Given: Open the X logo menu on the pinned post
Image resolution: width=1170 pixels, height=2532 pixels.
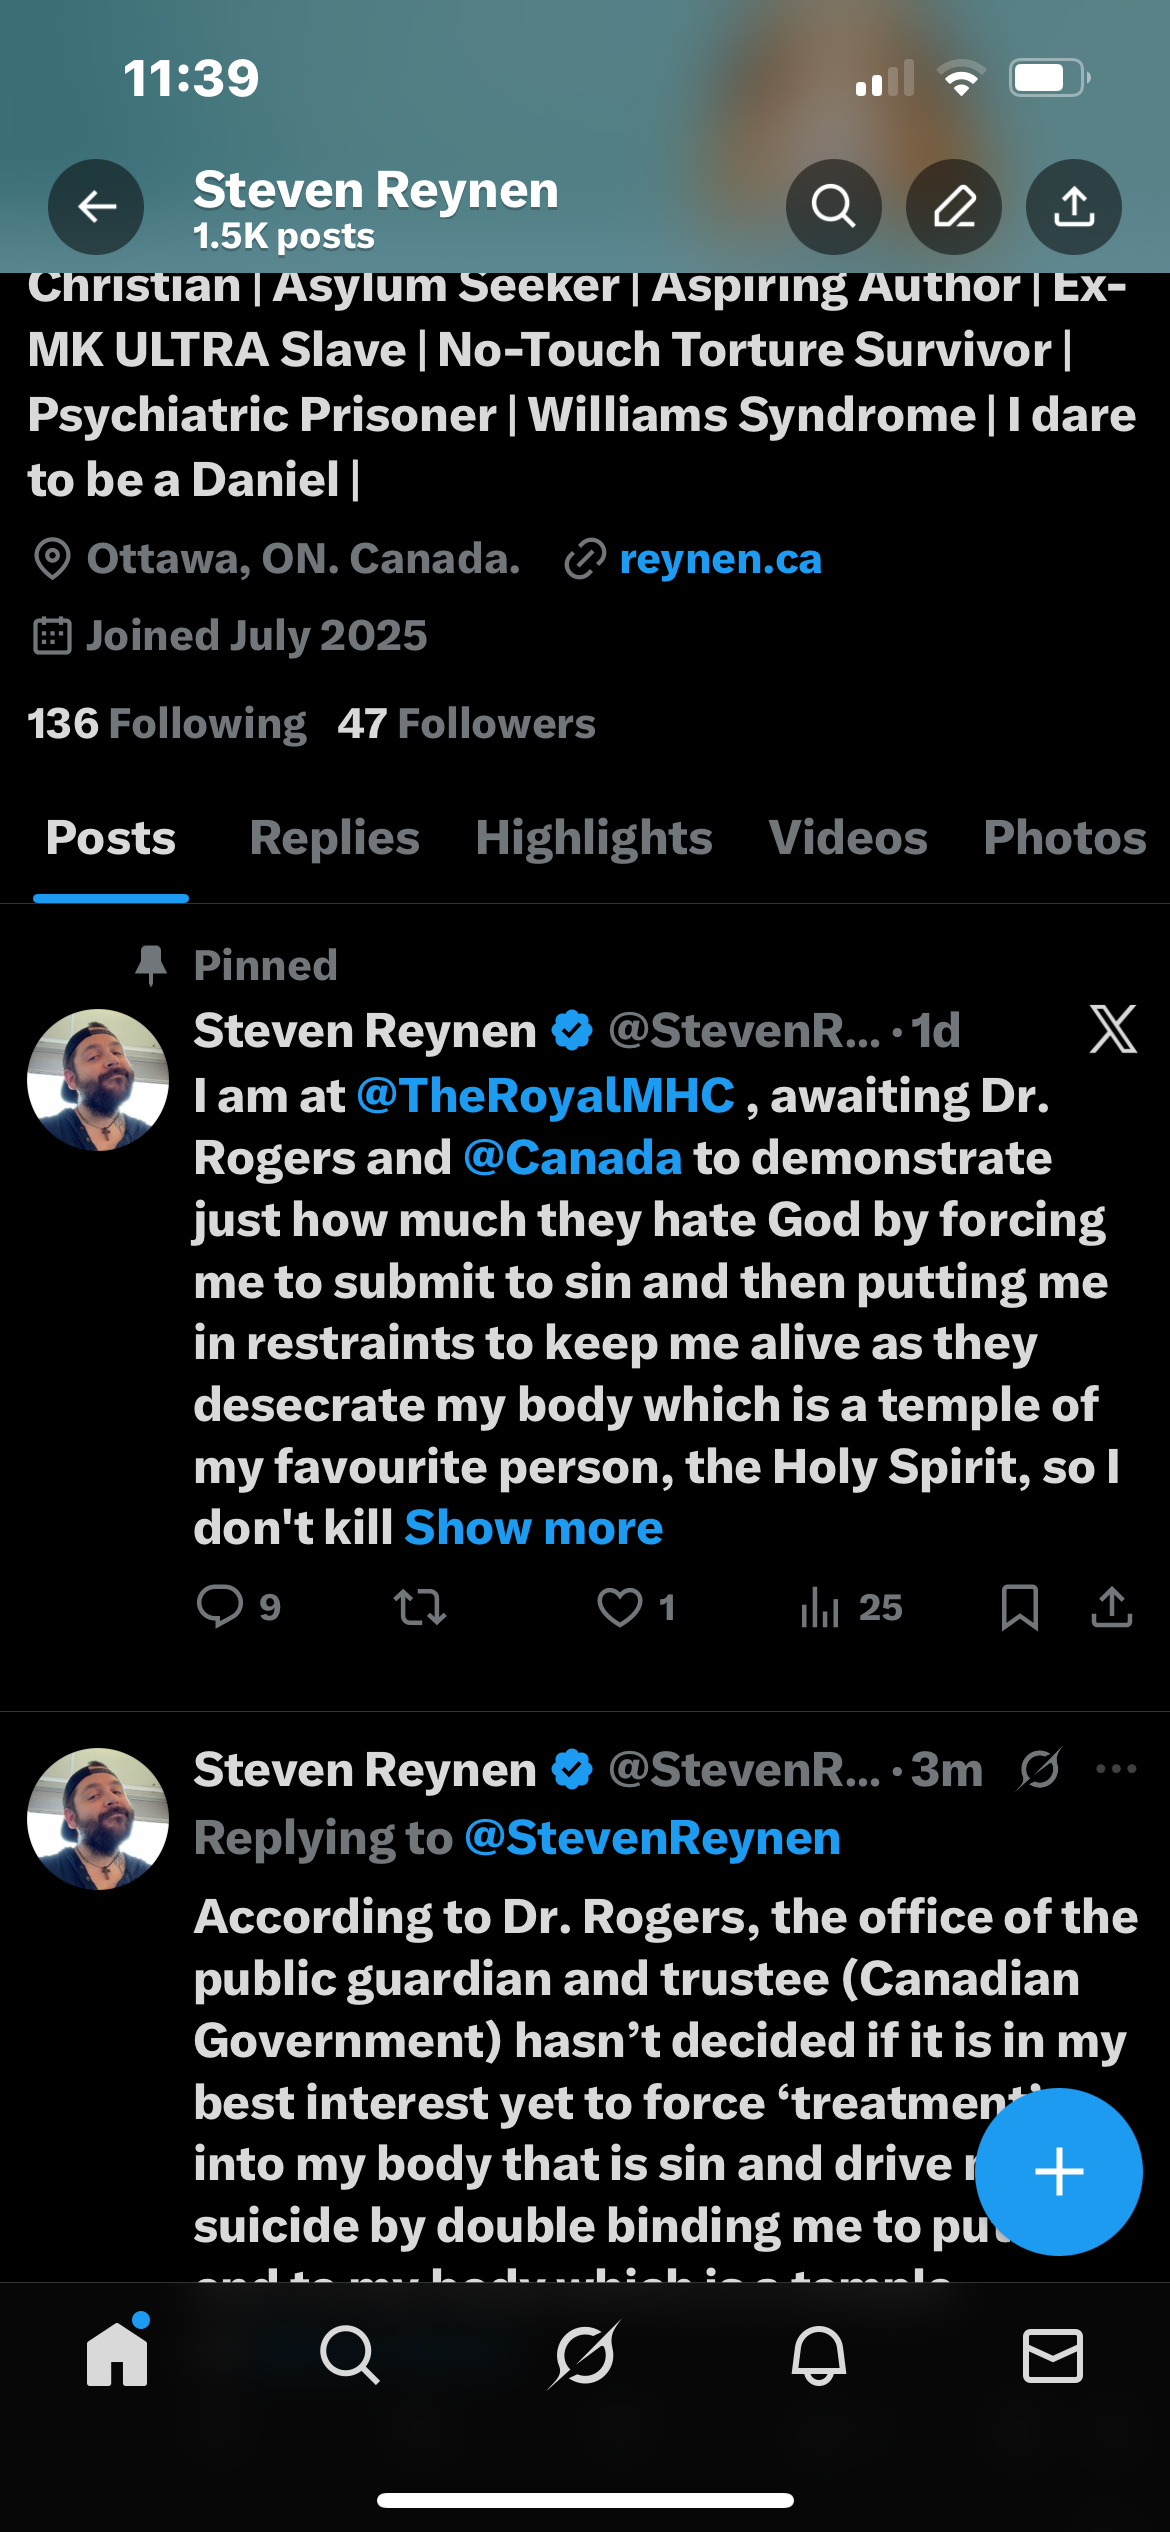Looking at the screenshot, I should [1113, 1030].
